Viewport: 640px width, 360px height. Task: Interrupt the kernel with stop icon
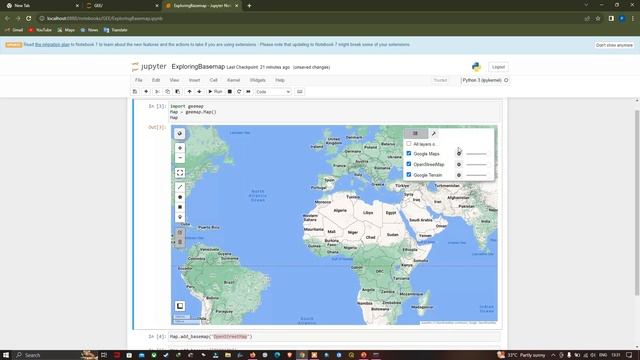point(230,92)
